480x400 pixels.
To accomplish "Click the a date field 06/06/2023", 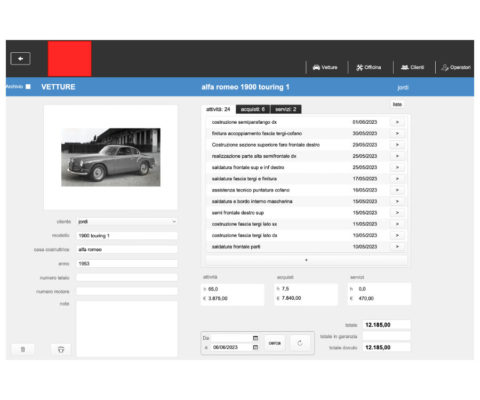I will tap(232, 347).
